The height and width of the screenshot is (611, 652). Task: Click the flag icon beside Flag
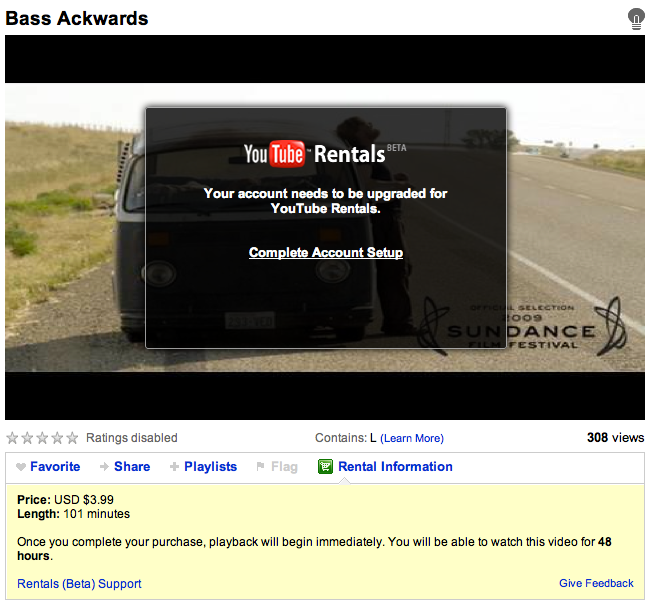(260, 466)
